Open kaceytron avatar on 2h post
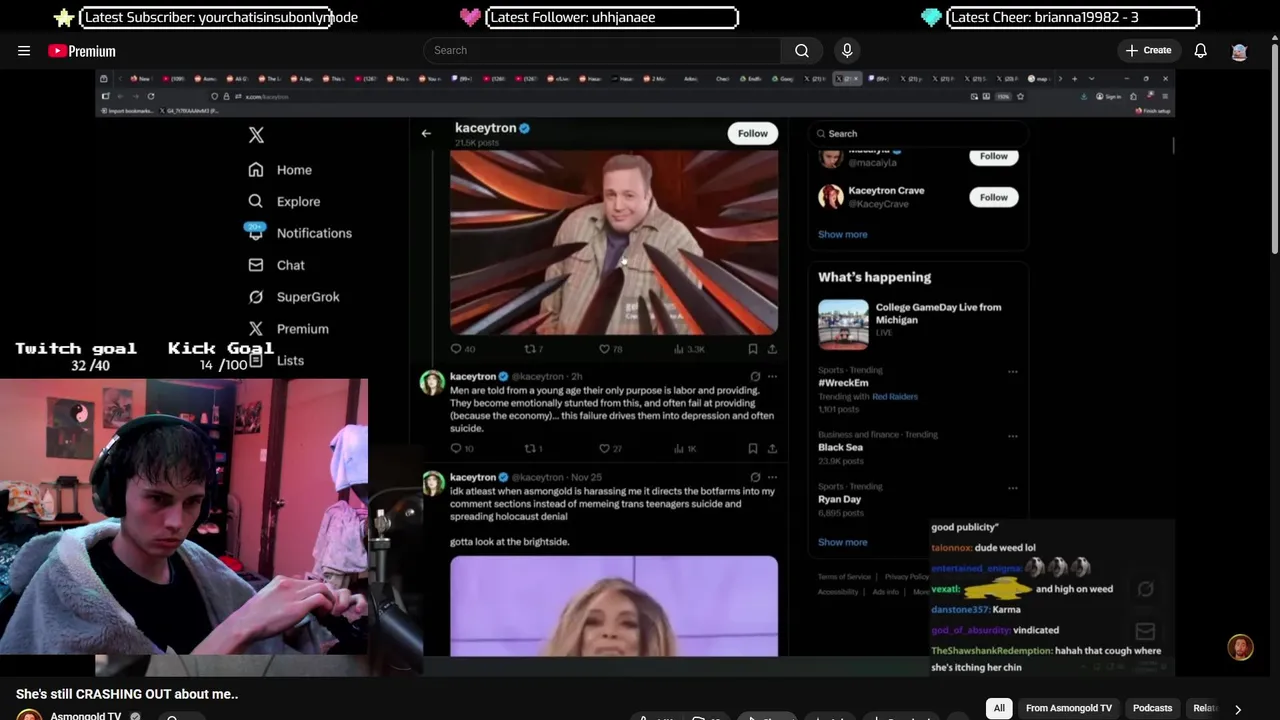 coord(432,383)
